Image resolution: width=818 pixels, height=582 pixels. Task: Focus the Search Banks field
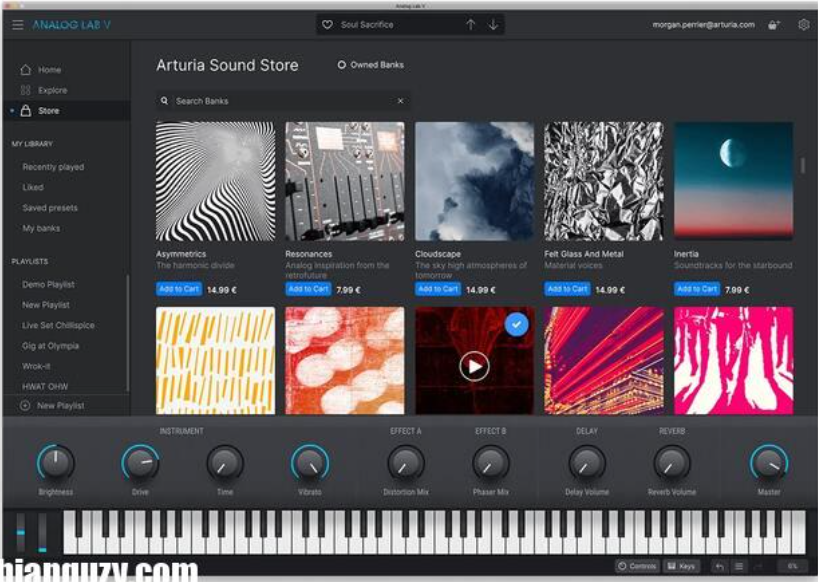(282, 101)
